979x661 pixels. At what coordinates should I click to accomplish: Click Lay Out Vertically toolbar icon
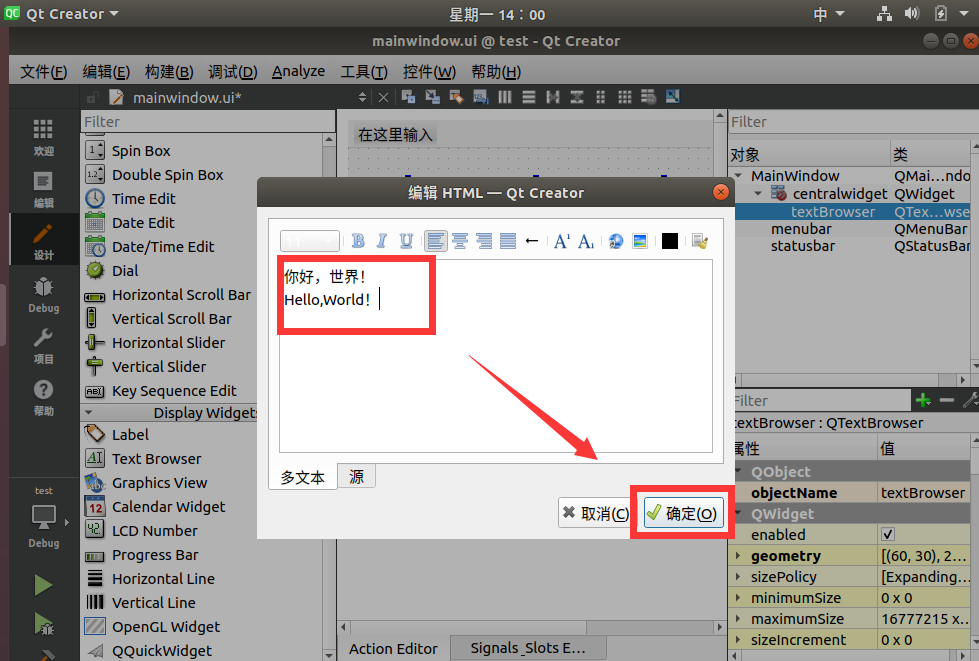pos(529,97)
